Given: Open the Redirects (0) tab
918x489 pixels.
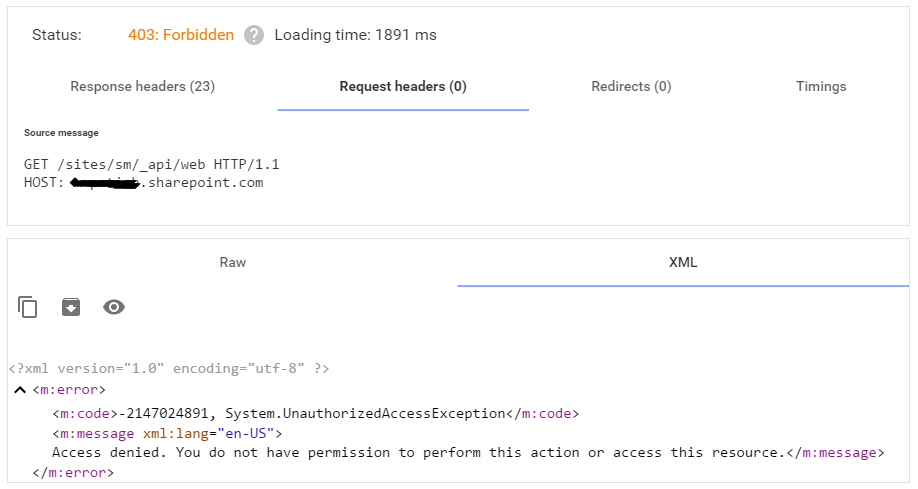Looking at the screenshot, I should pyautogui.click(x=631, y=87).
